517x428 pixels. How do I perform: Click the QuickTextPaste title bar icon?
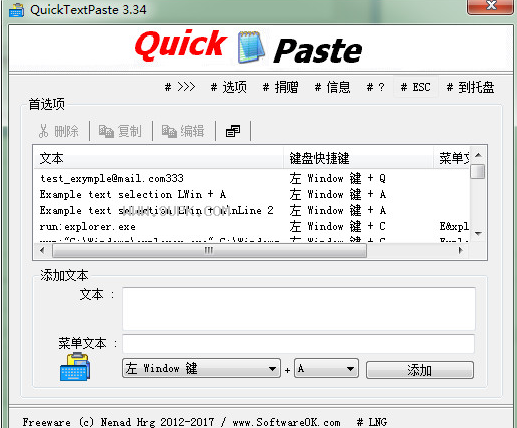[x=16, y=9]
